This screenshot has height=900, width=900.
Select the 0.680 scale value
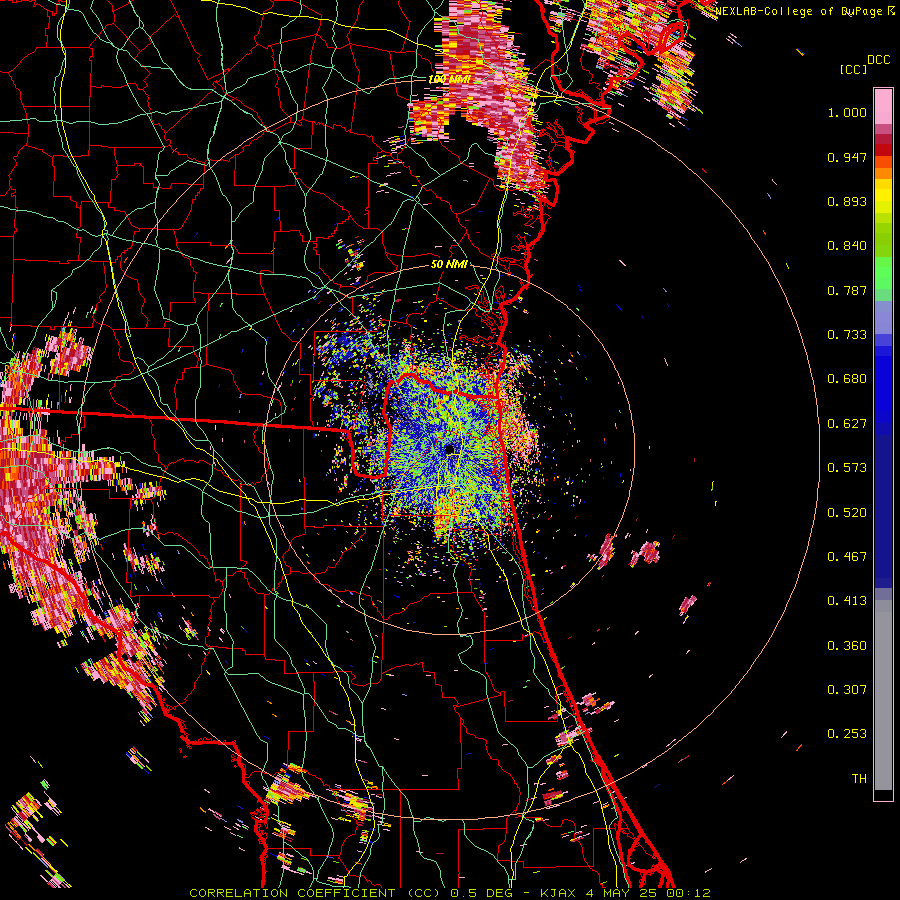tap(847, 379)
